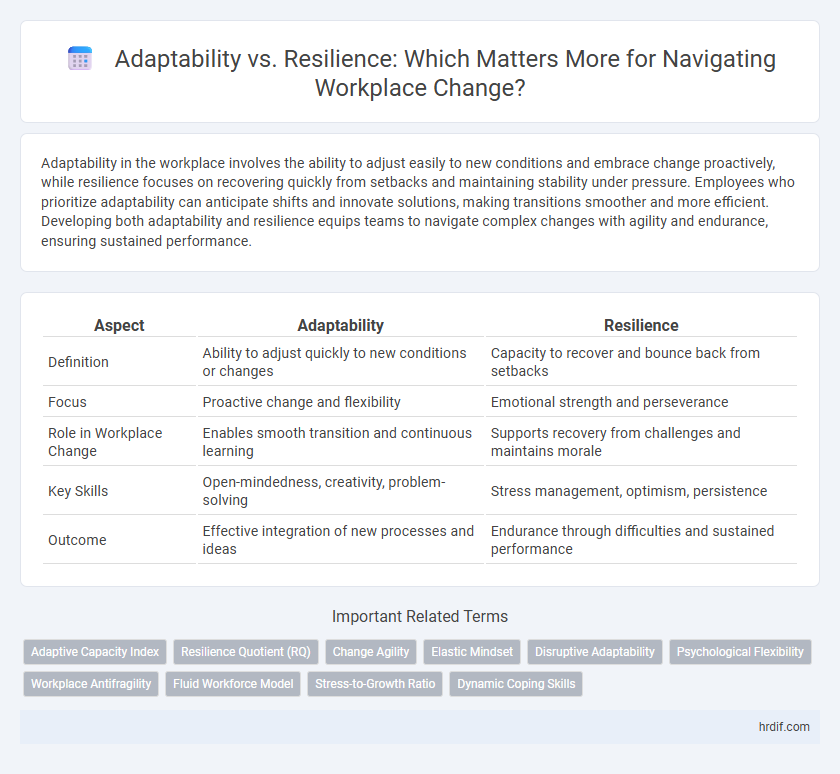Open the Dynamic Coping Skills tag
The width and height of the screenshot is (840, 774).
coord(516,684)
